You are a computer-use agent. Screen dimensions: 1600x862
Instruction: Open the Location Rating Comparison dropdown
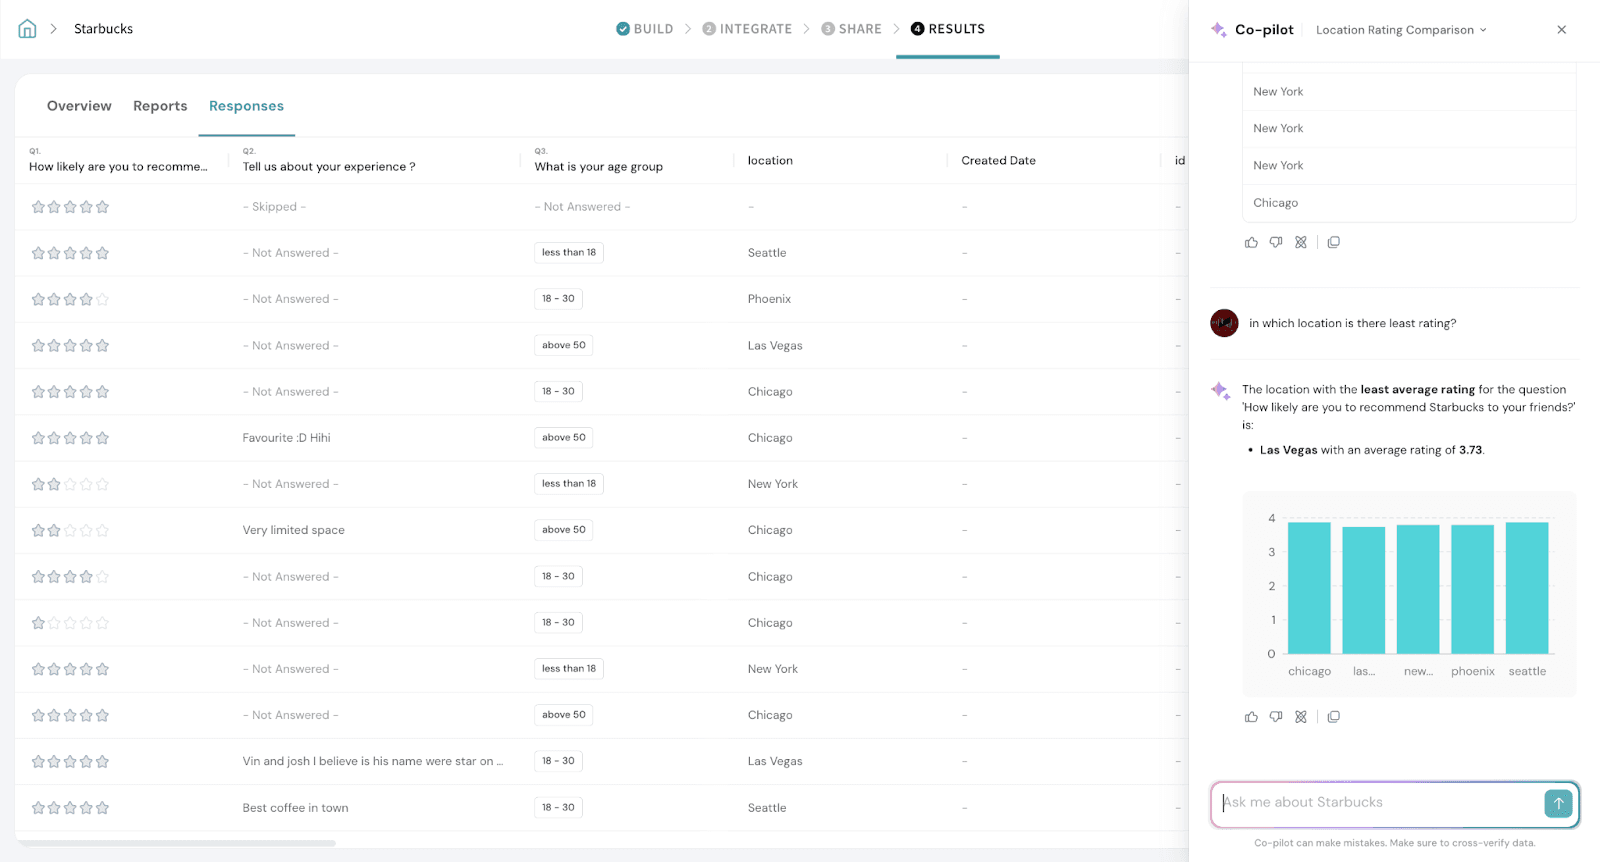[1401, 30]
